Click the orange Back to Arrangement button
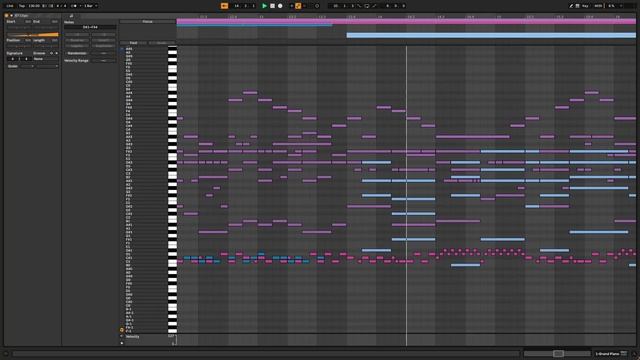This screenshot has width=640, height=360. coord(224,6)
